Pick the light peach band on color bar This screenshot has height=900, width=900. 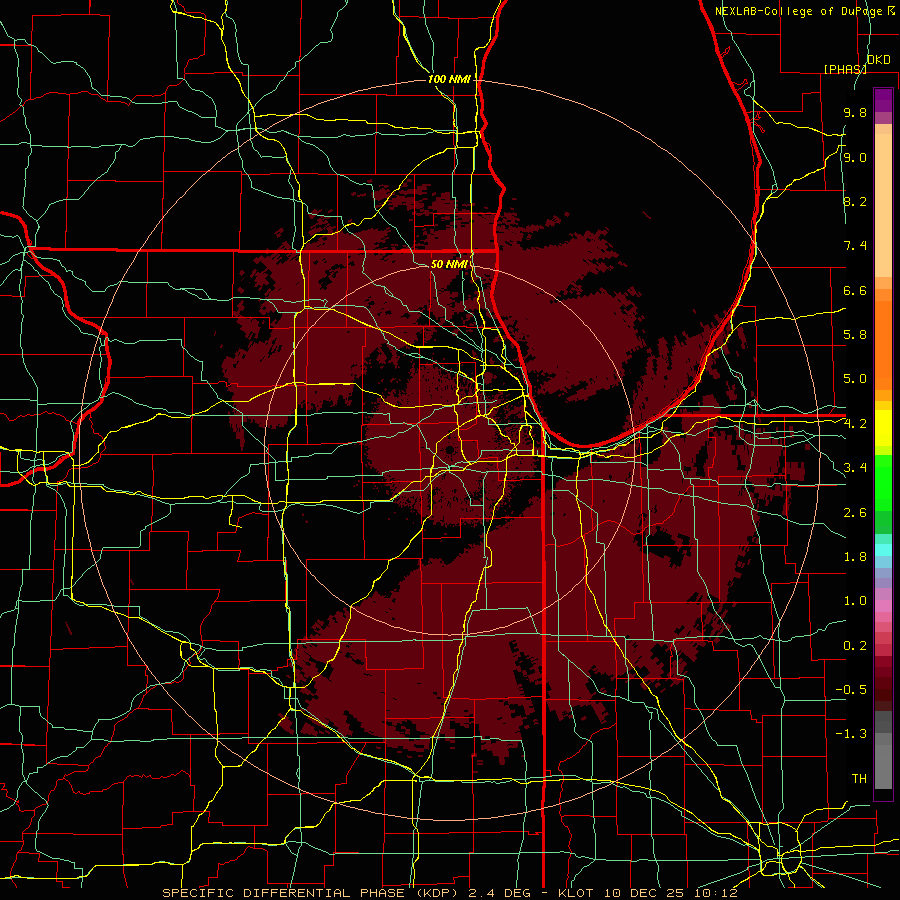pos(883,207)
